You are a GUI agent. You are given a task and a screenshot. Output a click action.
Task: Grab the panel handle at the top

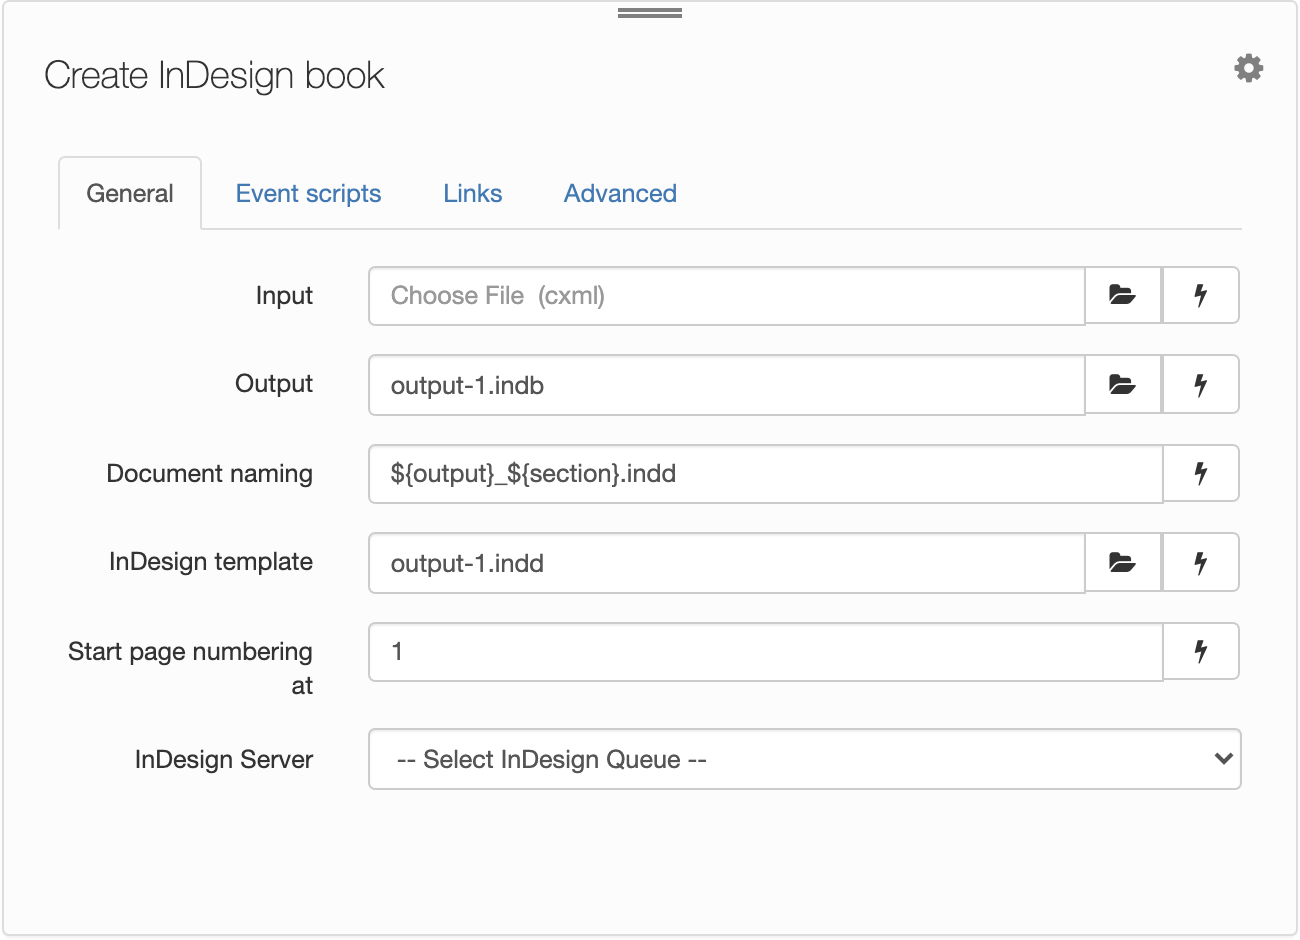point(650,13)
